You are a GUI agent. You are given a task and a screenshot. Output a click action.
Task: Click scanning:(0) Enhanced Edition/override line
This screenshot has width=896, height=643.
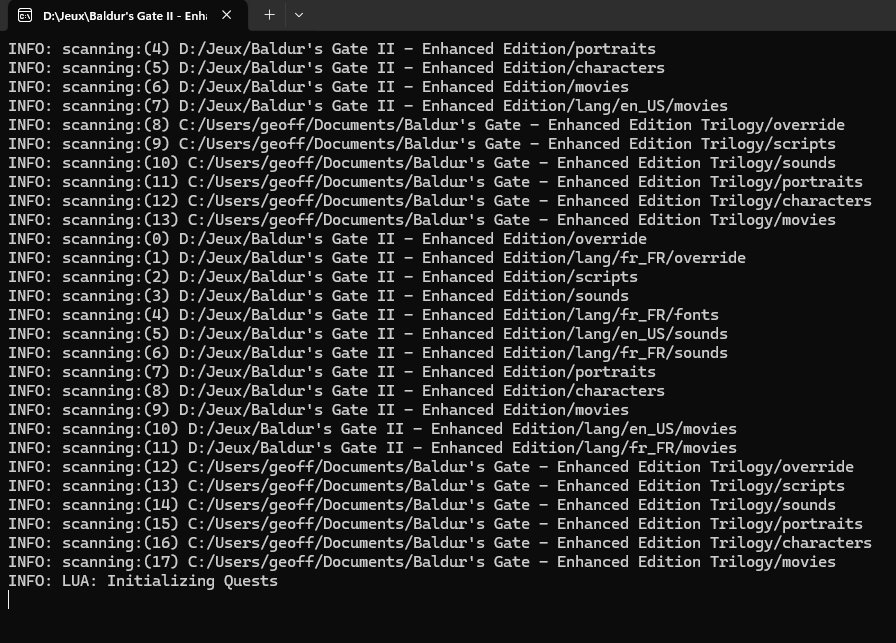[x=327, y=239]
